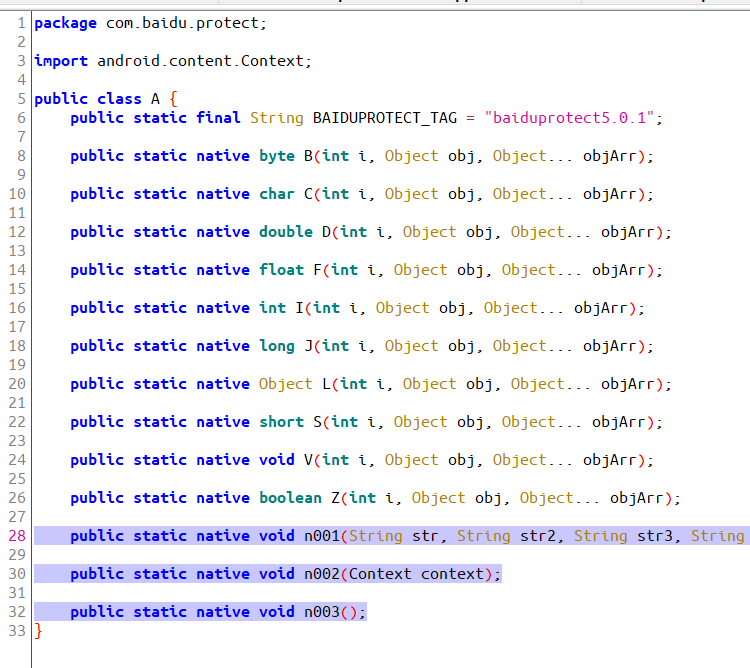Image resolution: width=750 pixels, height=668 pixels.
Task: Click line number 28 in gutter
Action: [x=17, y=536]
